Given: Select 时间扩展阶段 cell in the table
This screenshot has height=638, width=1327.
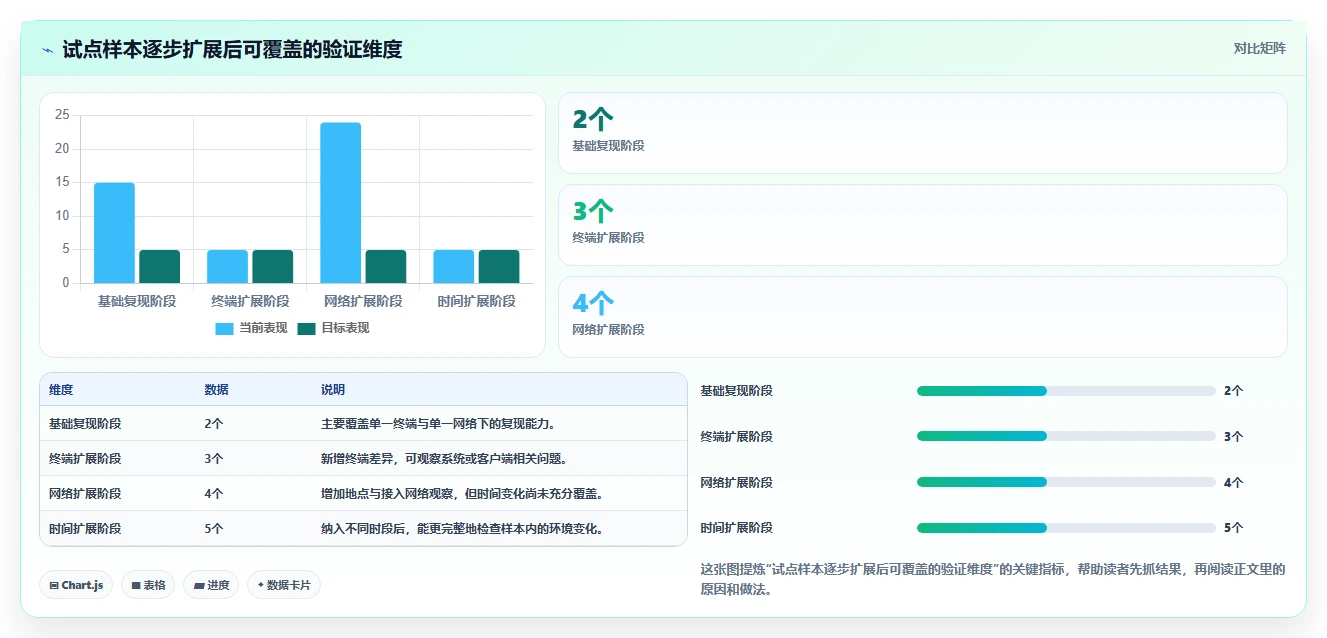Looking at the screenshot, I should 85,529.
